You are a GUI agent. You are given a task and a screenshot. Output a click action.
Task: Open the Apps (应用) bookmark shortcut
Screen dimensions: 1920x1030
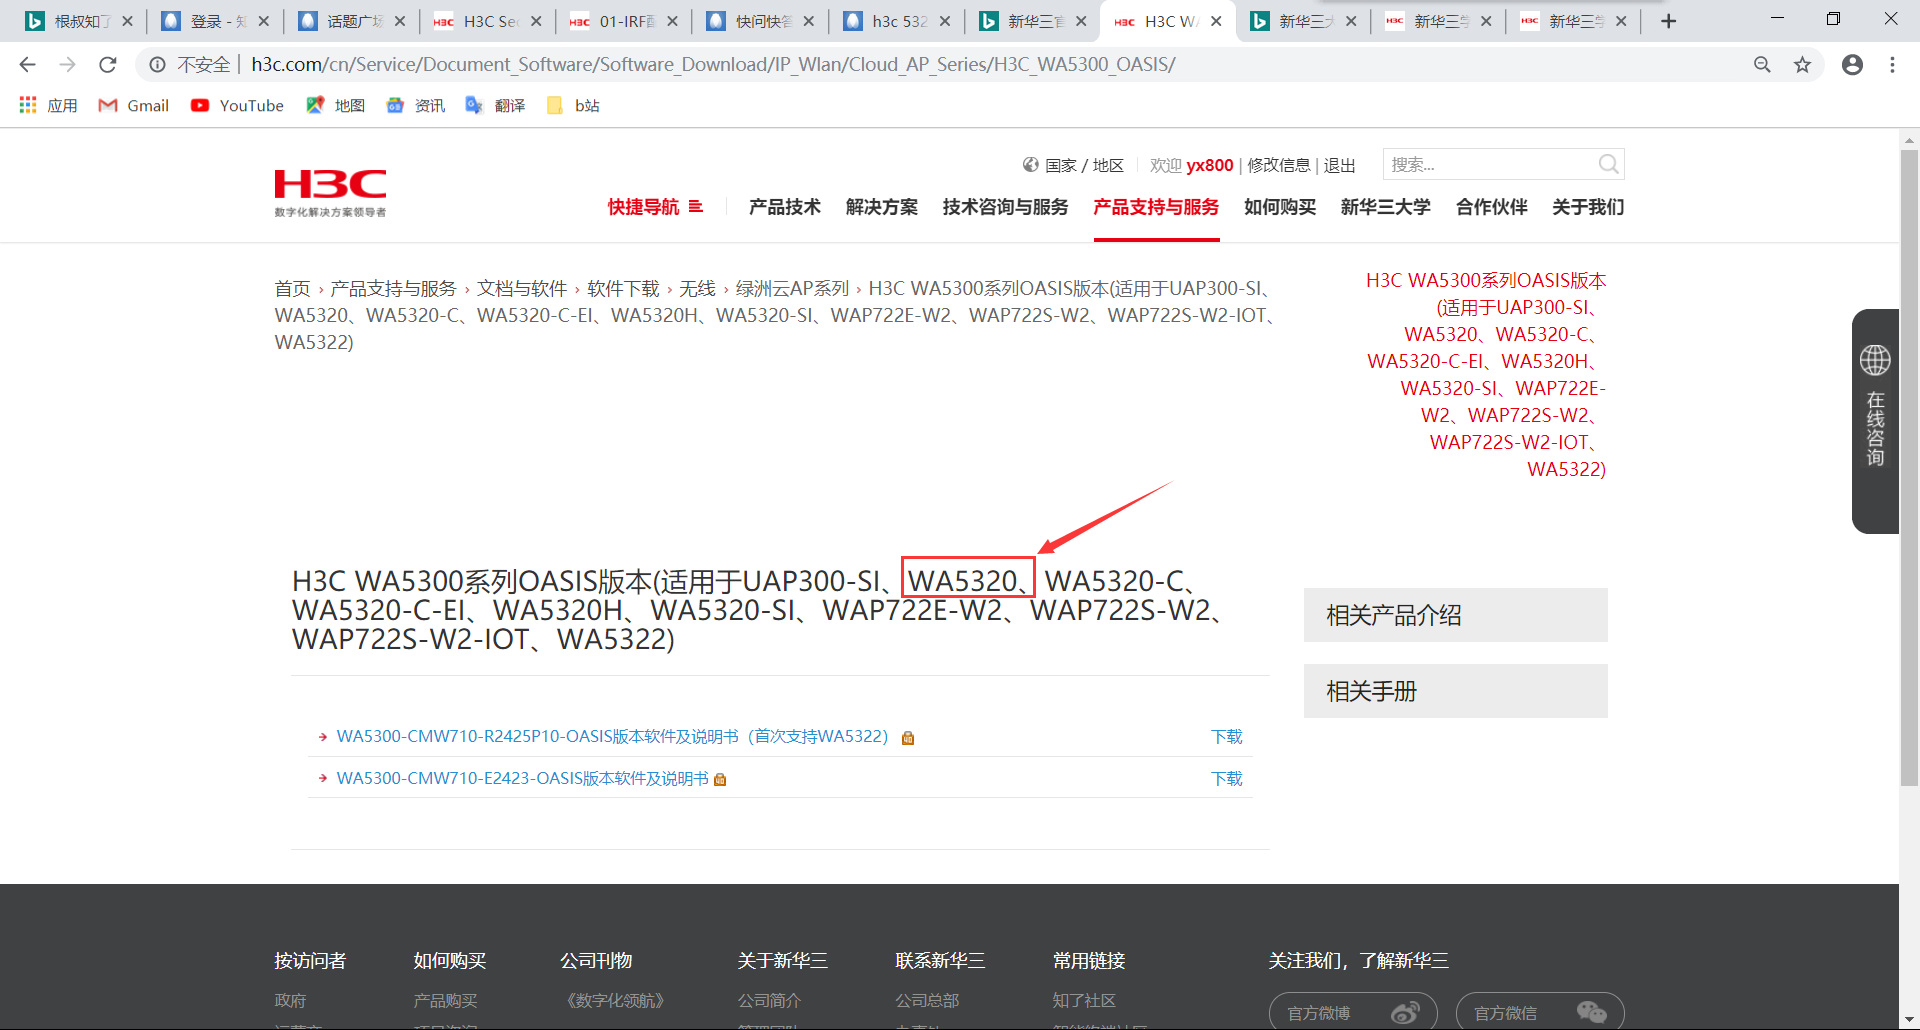48,106
